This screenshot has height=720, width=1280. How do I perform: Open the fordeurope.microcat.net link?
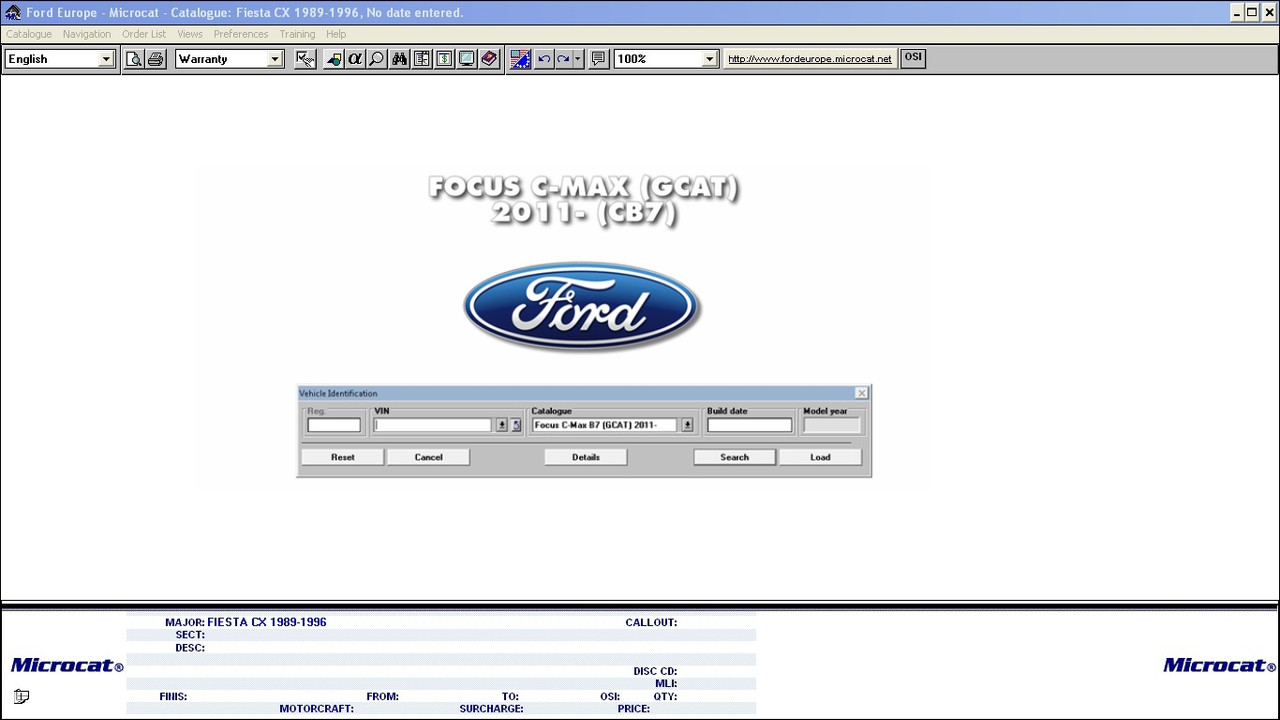point(810,59)
